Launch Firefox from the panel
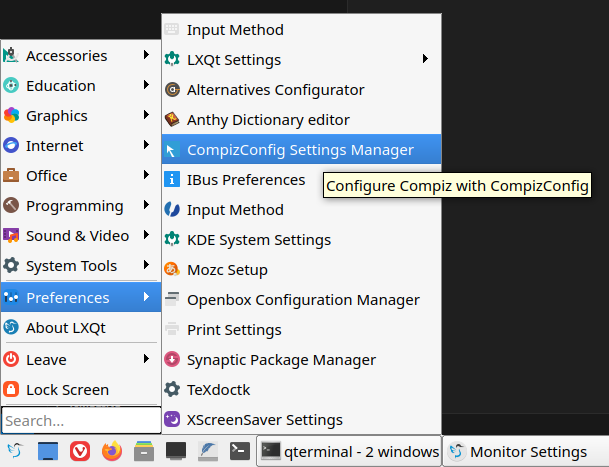Image resolution: width=609 pixels, height=467 pixels. point(112,451)
